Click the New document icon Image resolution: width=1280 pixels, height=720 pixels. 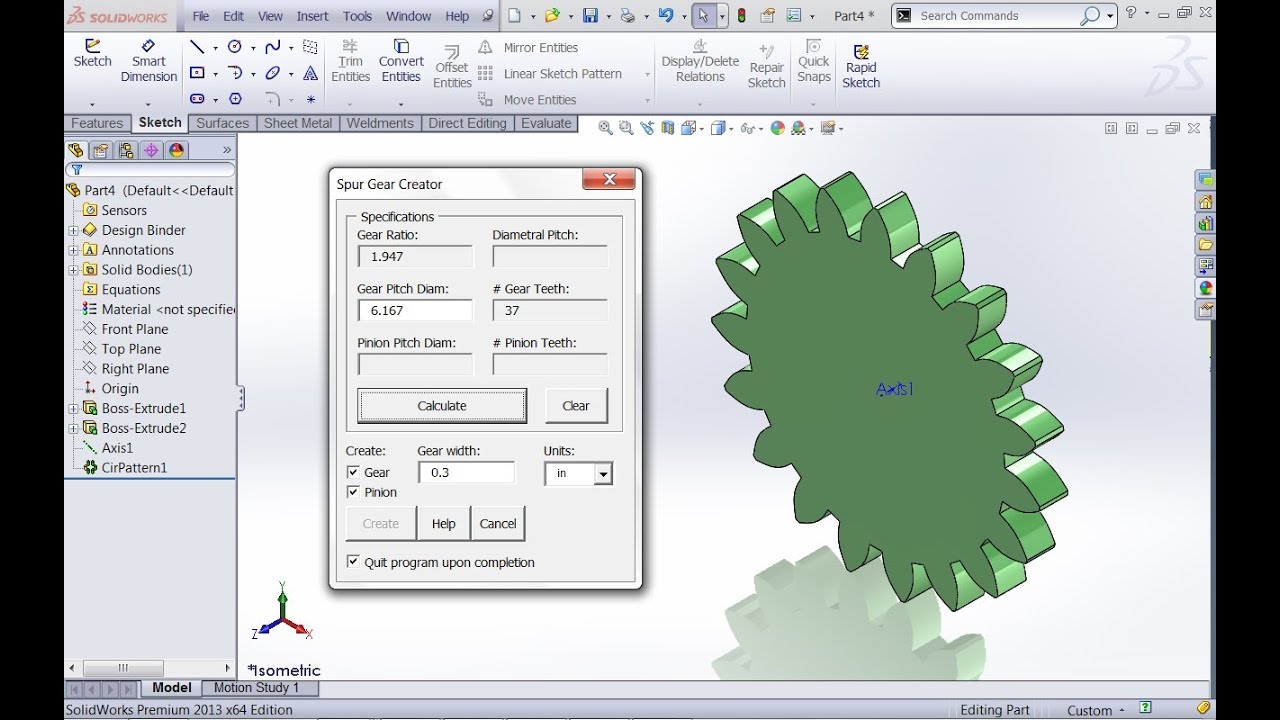(514, 15)
